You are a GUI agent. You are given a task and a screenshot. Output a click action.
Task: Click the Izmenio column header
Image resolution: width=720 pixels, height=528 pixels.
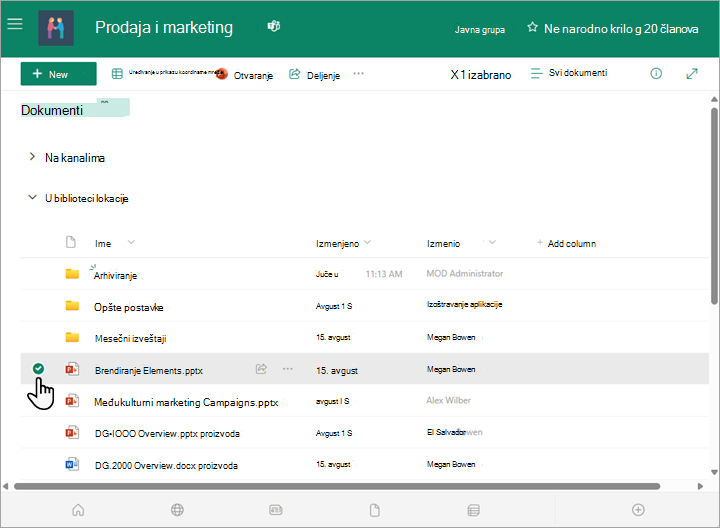tap(443, 244)
